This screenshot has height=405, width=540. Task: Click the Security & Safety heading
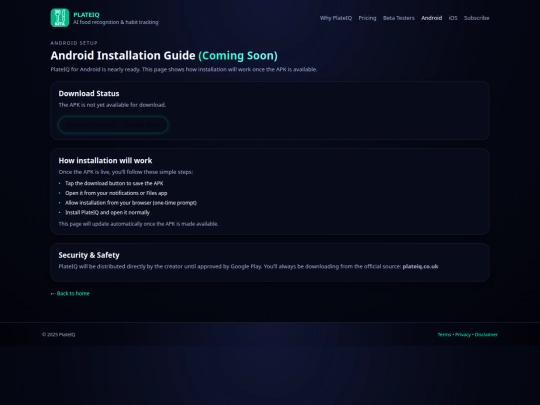click(x=89, y=255)
